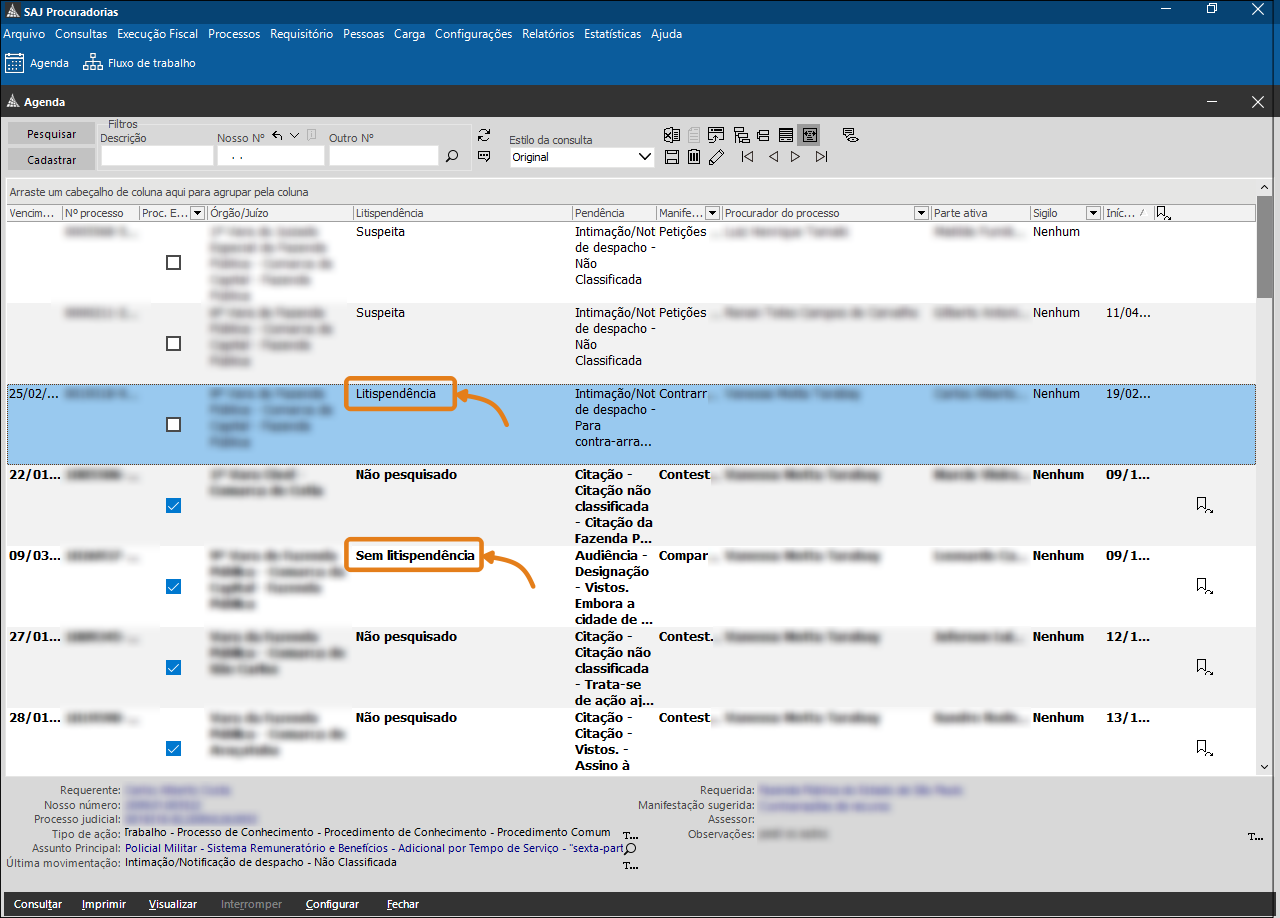Go to first record with navigation arrow

point(747,157)
